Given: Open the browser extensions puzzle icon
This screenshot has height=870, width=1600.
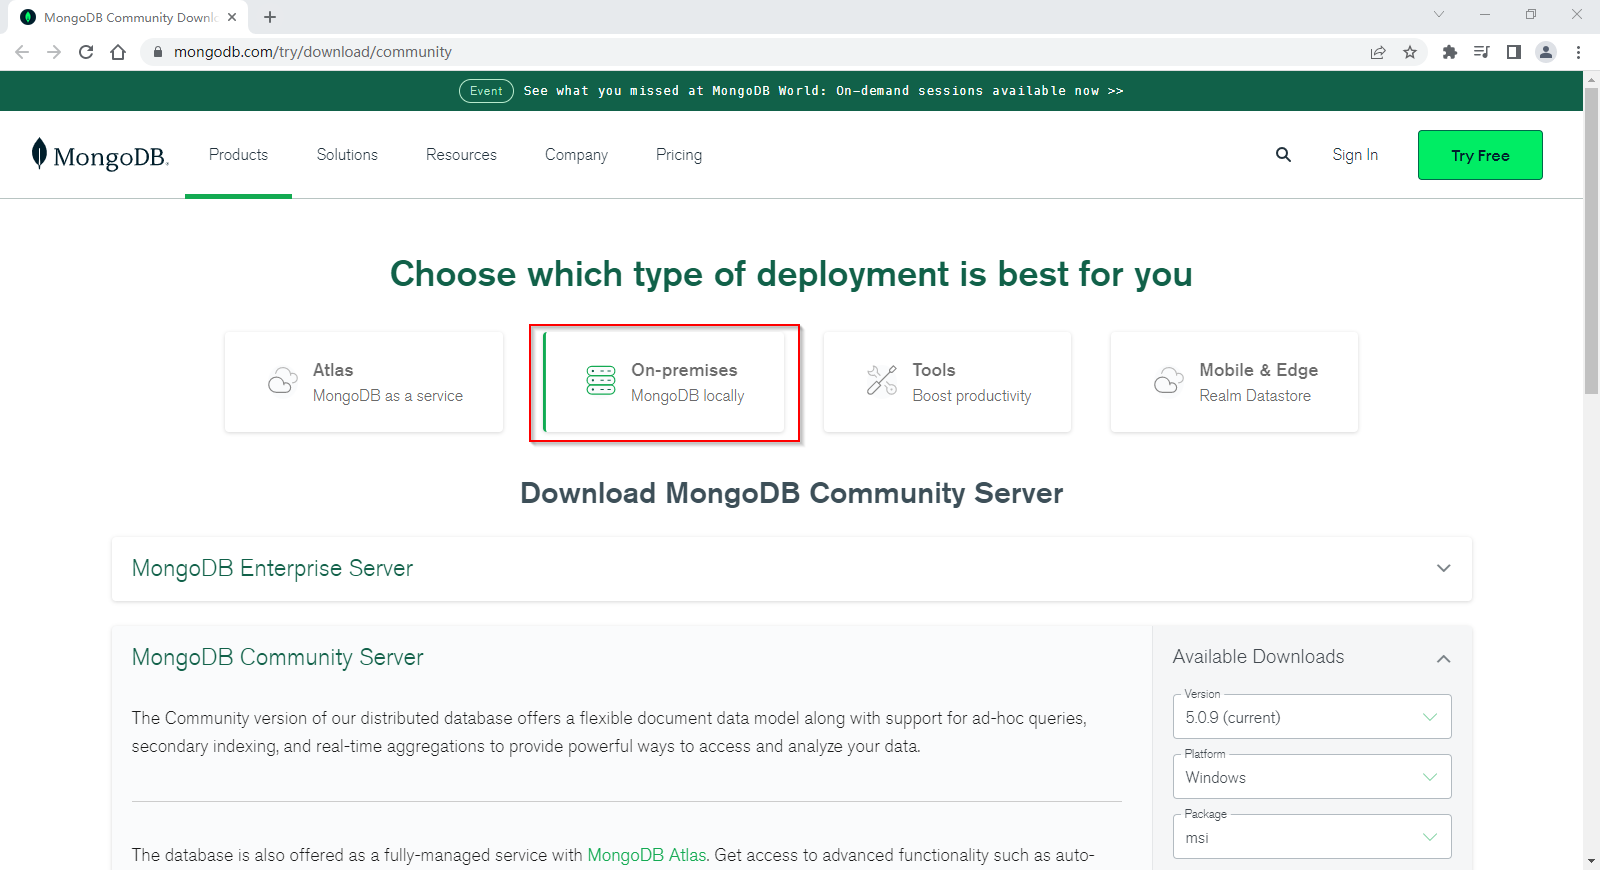Looking at the screenshot, I should coord(1449,52).
